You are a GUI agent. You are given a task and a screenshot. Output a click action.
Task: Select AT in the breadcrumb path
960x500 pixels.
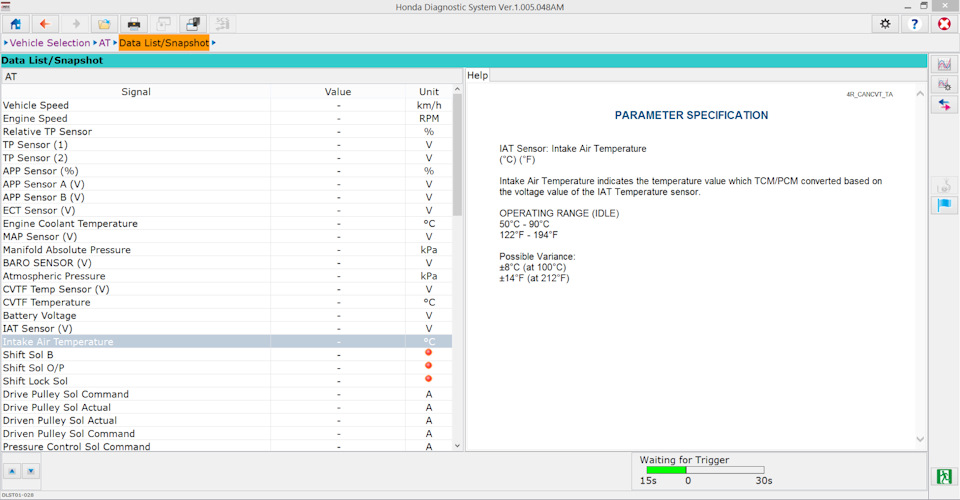pos(104,43)
